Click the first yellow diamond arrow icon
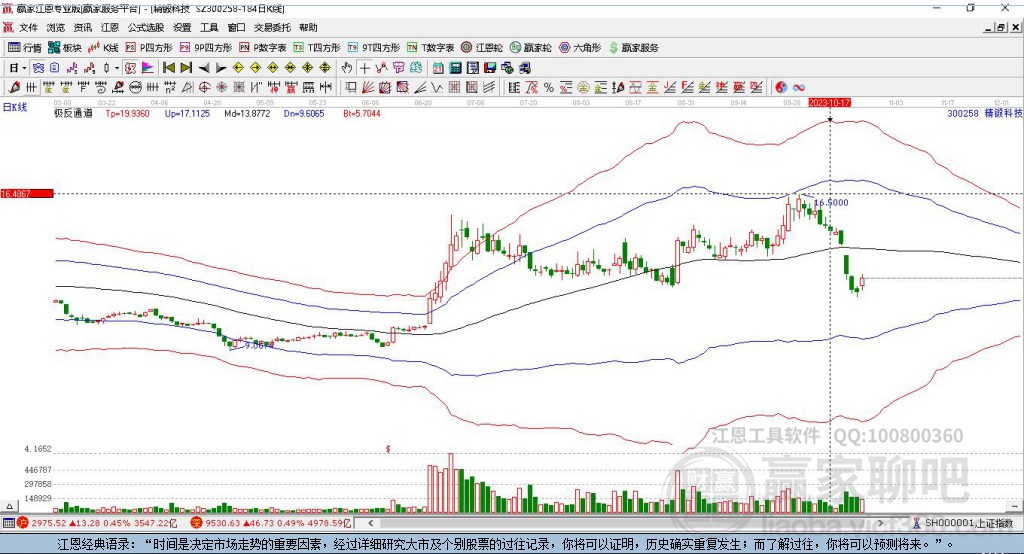Image resolution: width=1024 pixels, height=554 pixels. [238, 68]
